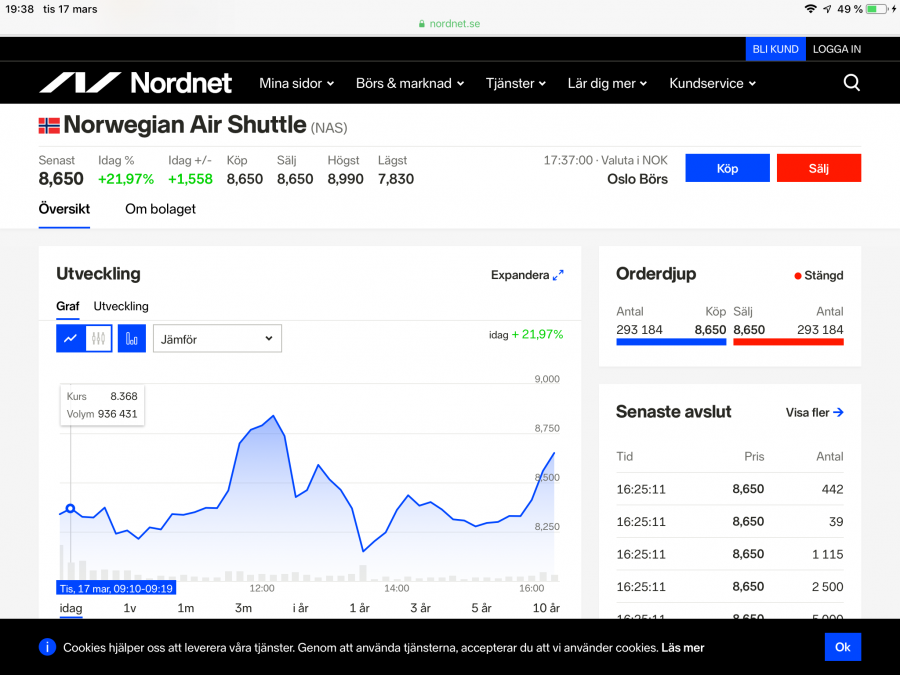Open the search magnifier icon
The width and height of the screenshot is (900, 675).
[x=851, y=83]
